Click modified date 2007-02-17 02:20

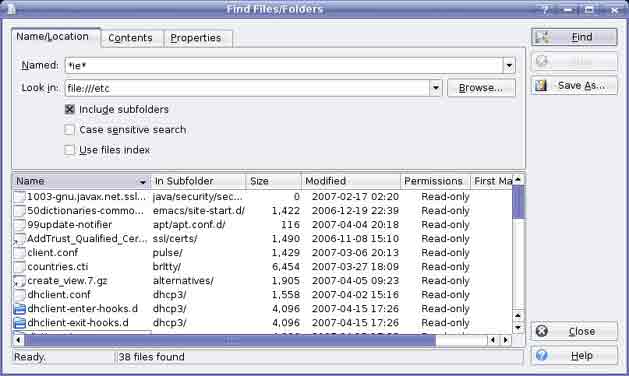pyautogui.click(x=355, y=197)
